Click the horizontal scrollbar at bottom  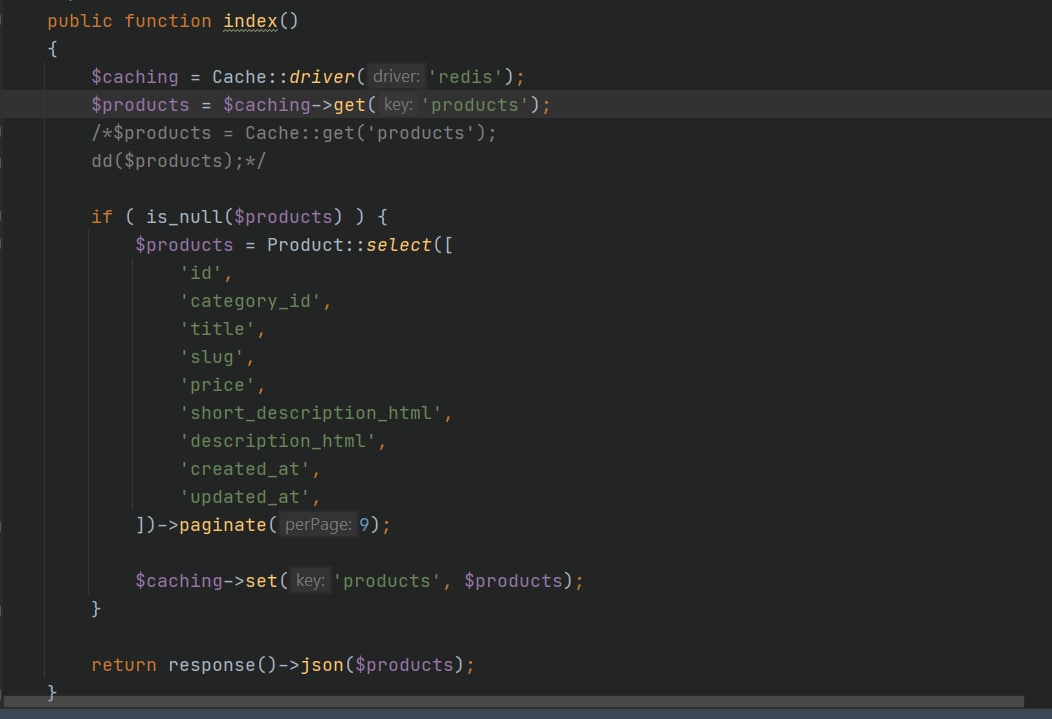click(x=514, y=702)
